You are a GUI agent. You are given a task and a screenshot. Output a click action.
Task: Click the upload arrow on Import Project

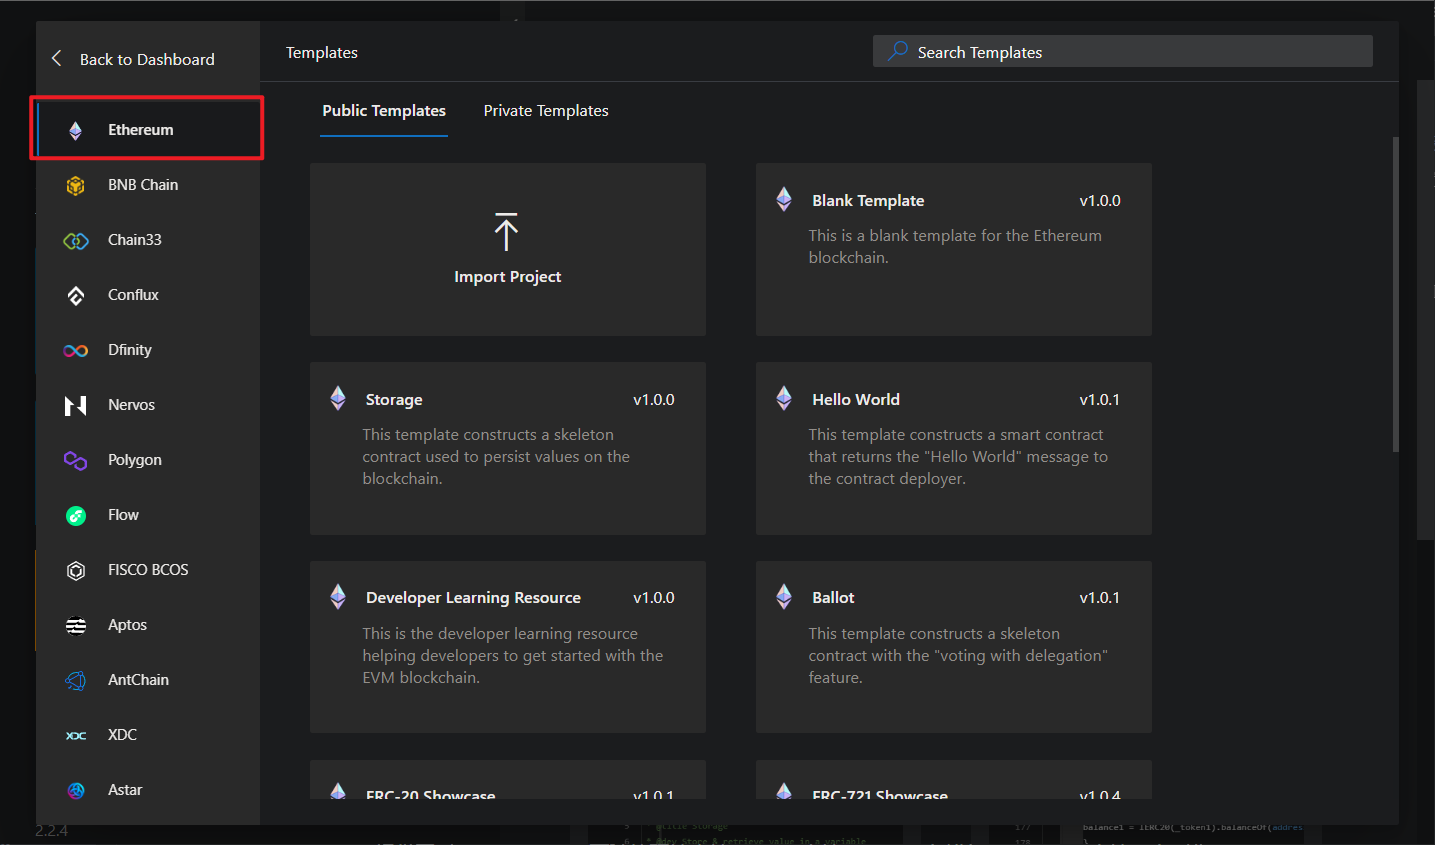(x=506, y=232)
